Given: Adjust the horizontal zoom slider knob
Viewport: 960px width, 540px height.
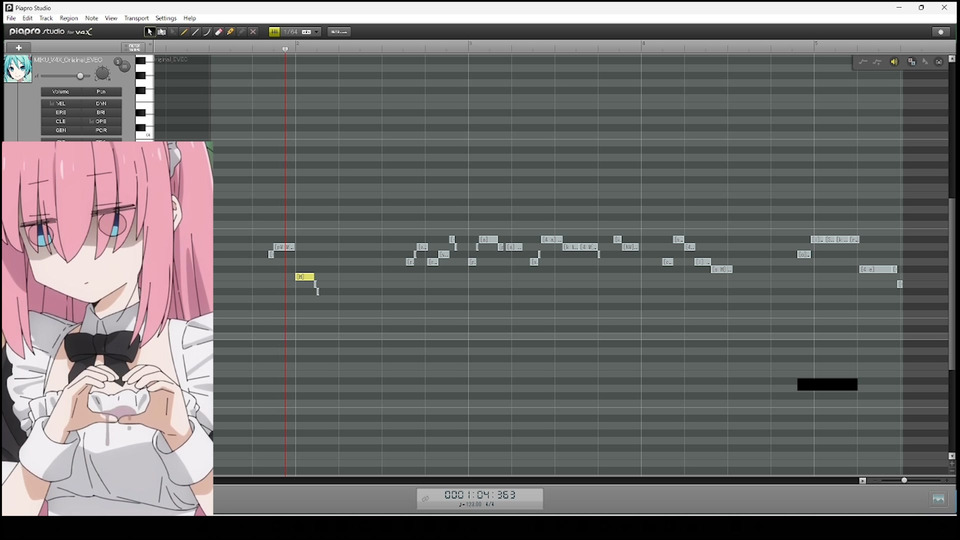Looking at the screenshot, I should (904, 481).
